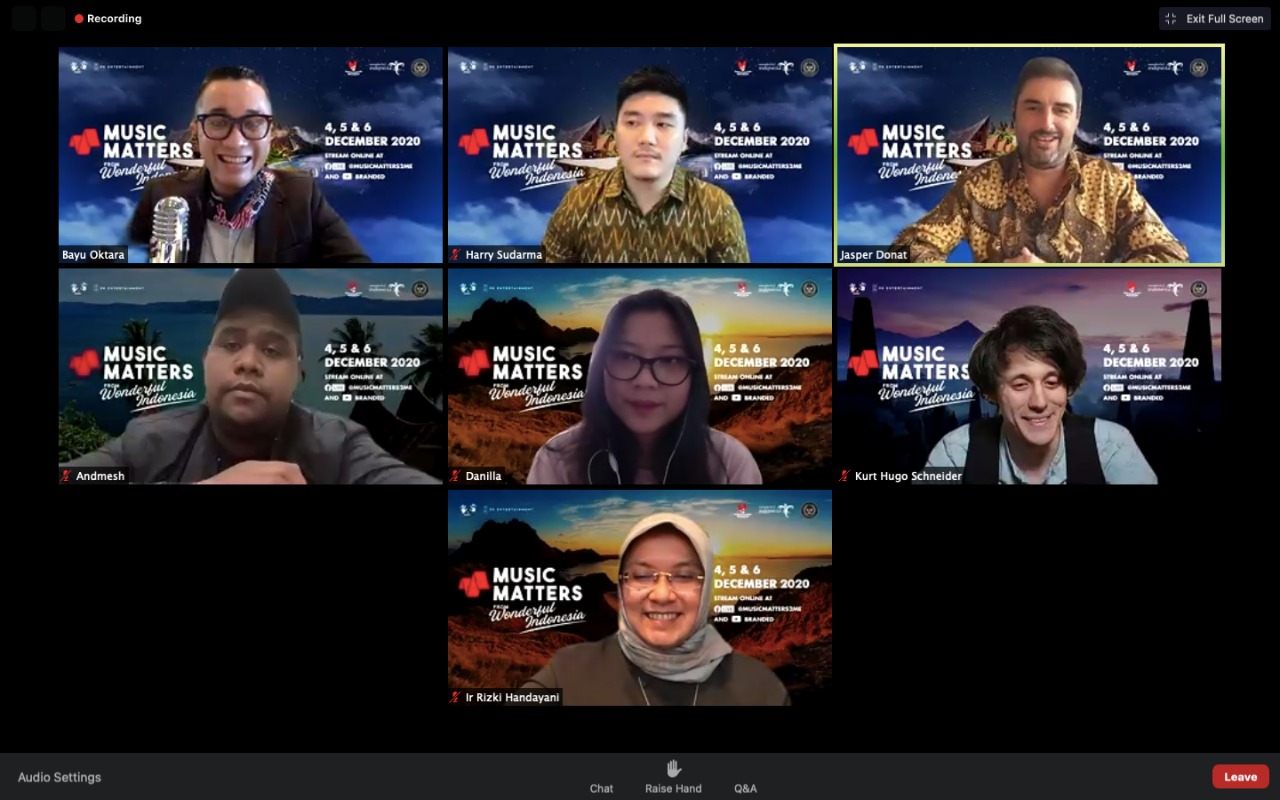
Task: Open Audio Settings menu
Action: (59, 777)
